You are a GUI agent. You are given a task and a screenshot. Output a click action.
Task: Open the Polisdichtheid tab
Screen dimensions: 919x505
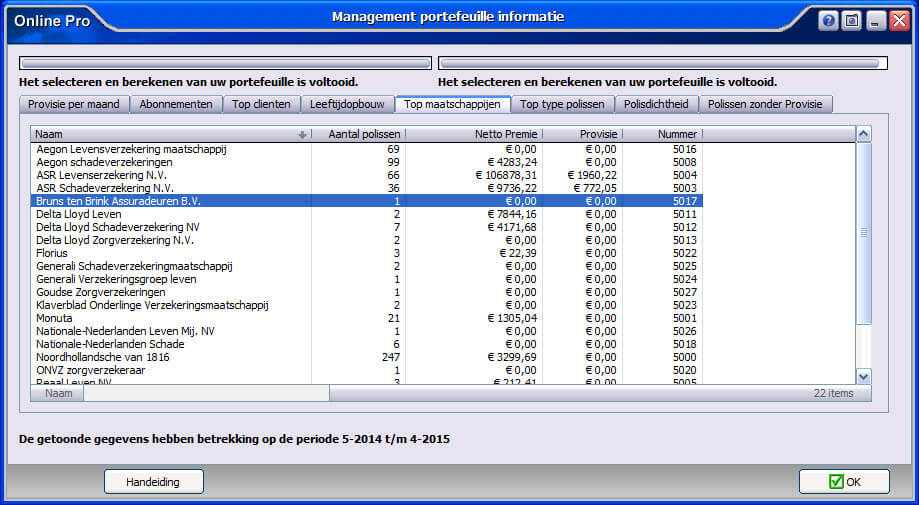[x=656, y=104]
